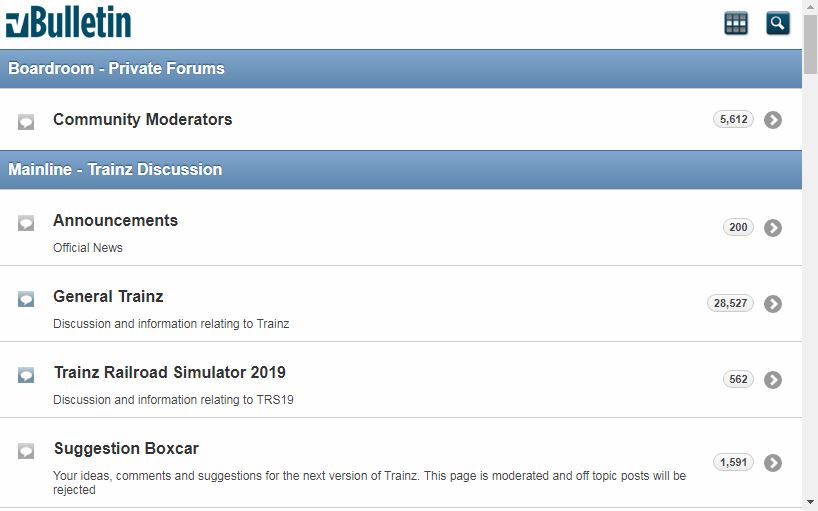Viewport: 818px width, 511px height.
Task: Open Announcements via arrow chevron
Action: coord(773,228)
